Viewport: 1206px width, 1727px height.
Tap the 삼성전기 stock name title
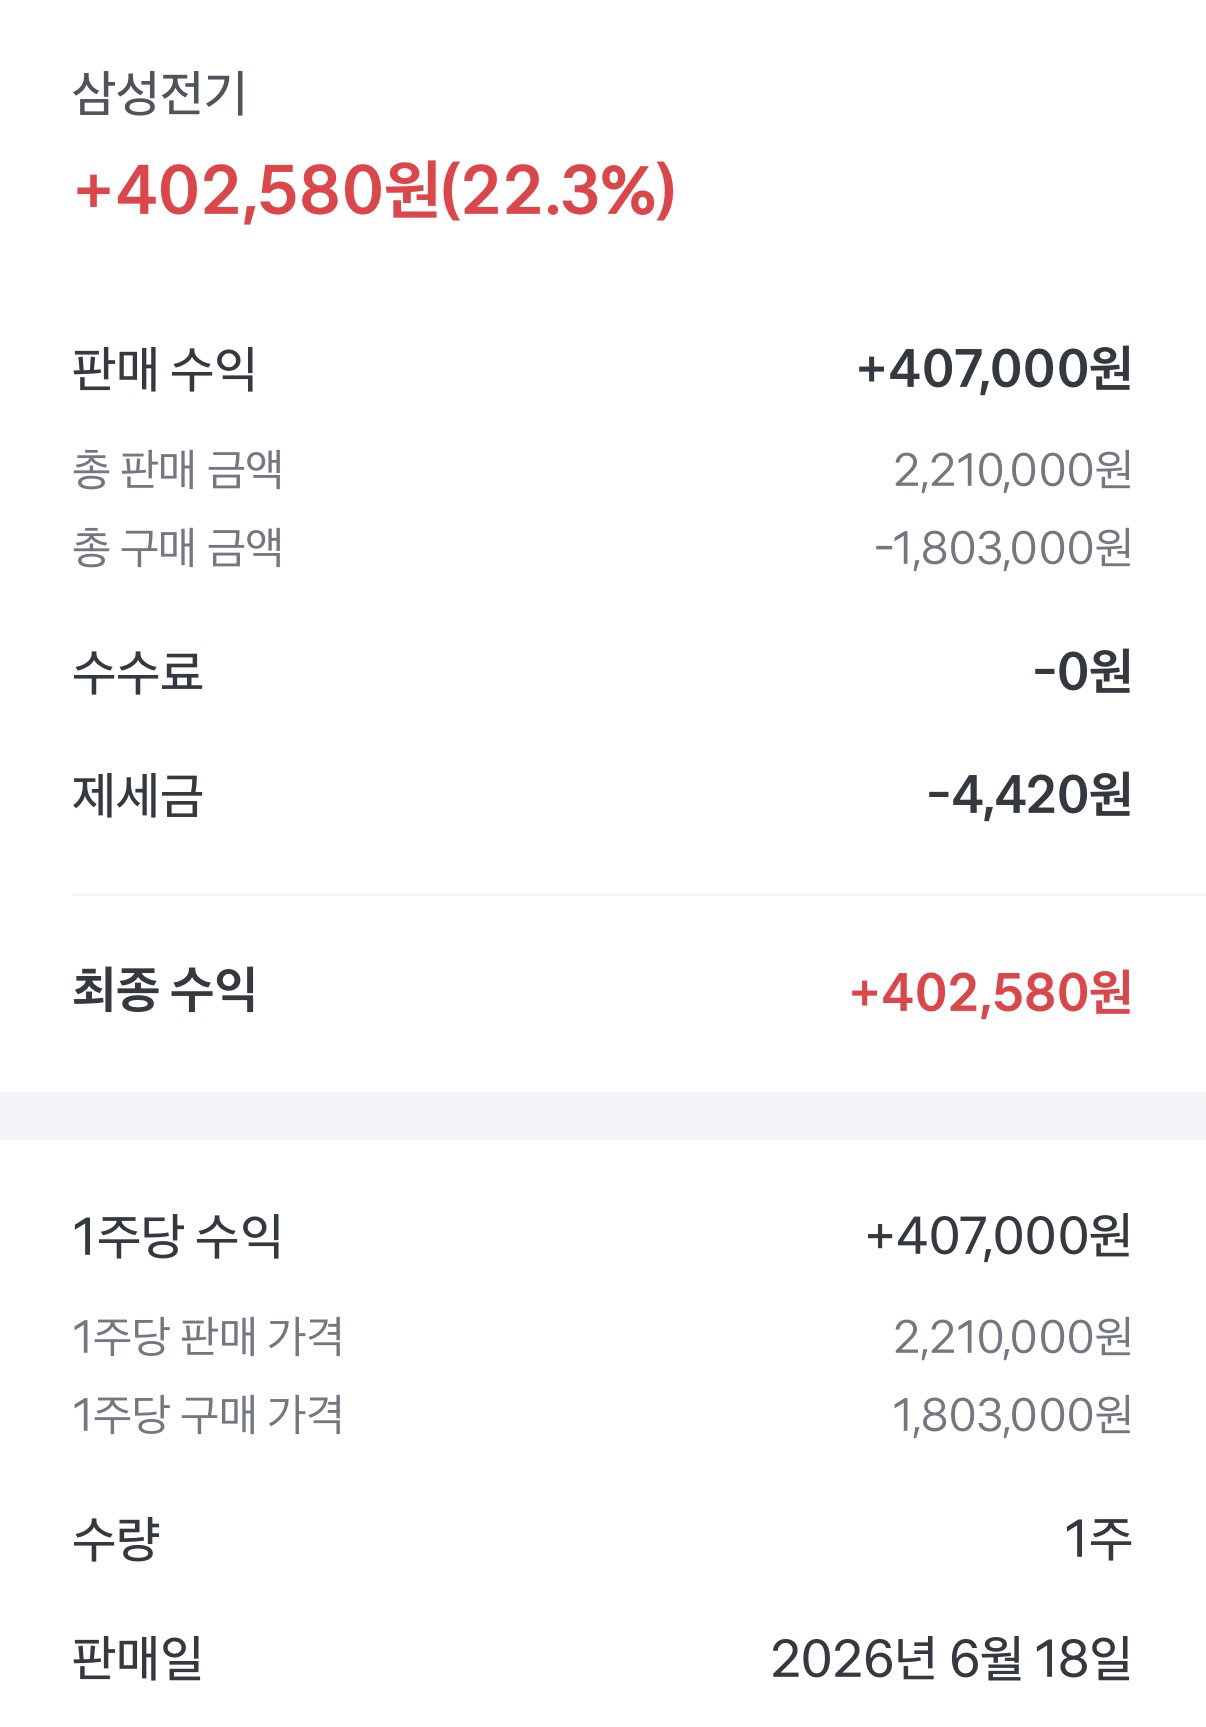[159, 94]
